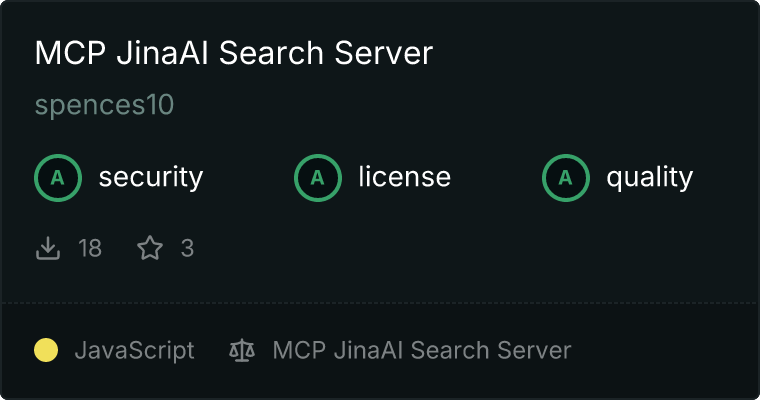
Task: Click the scales license icon in footer
Action: coord(242,350)
